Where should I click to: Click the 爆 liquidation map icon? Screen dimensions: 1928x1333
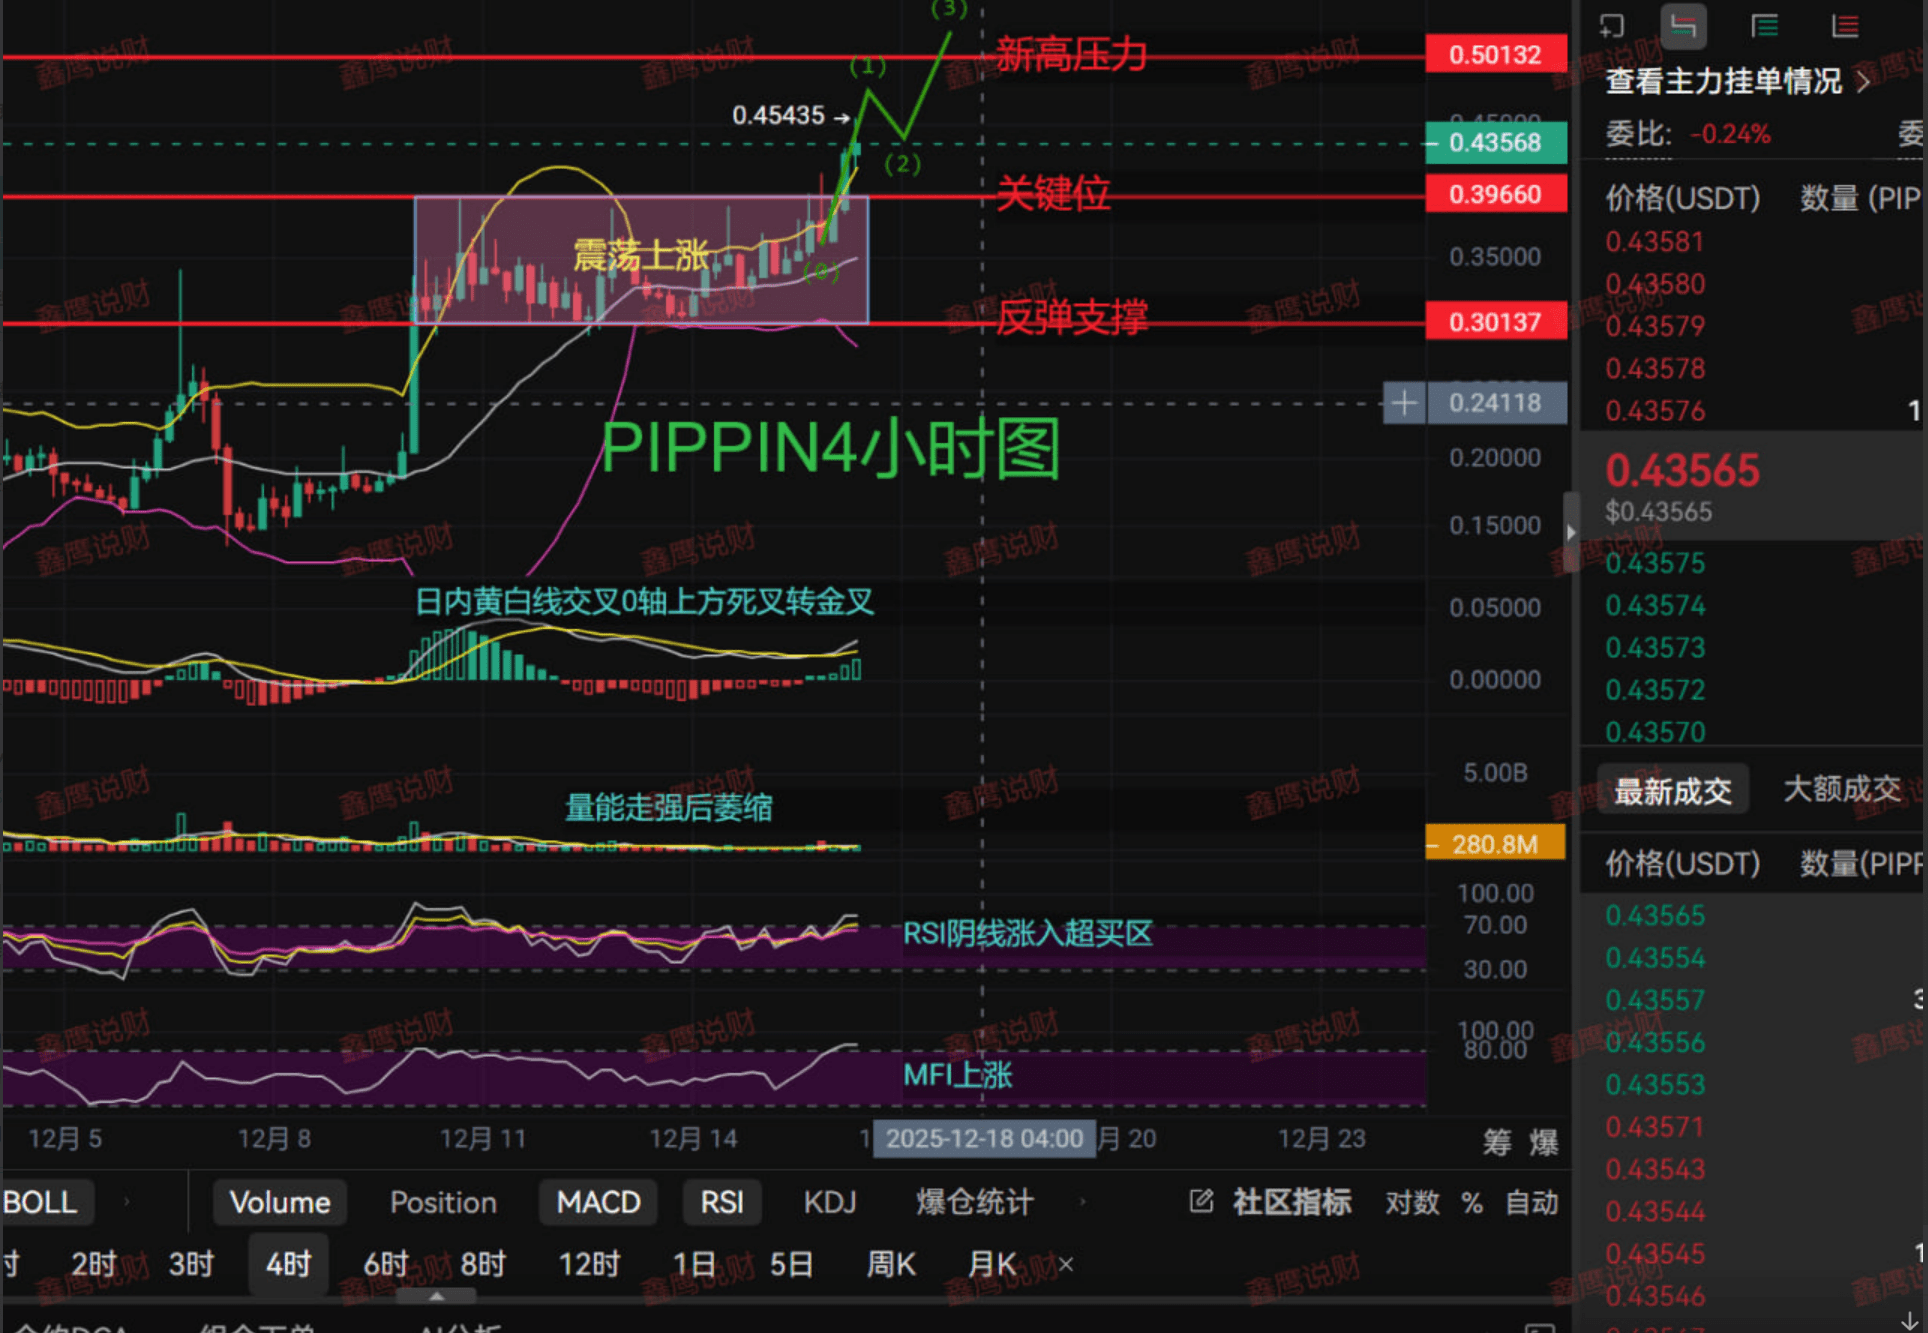click(x=1543, y=1141)
